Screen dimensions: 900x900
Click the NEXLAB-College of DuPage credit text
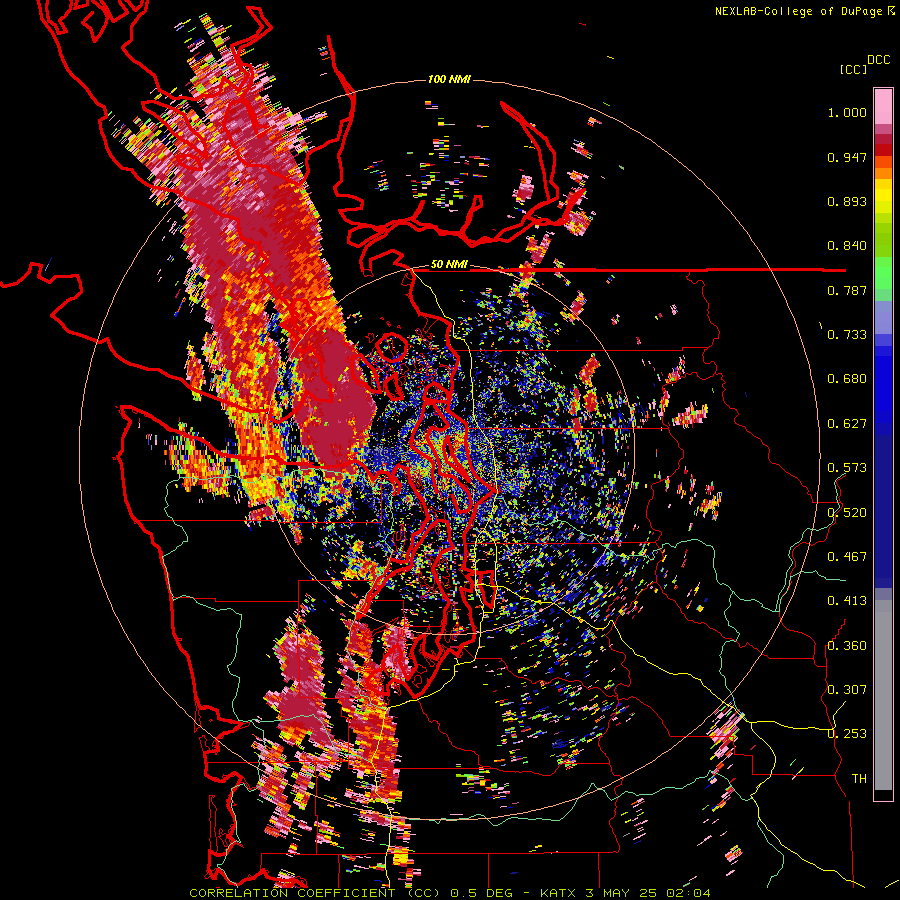pos(800,11)
